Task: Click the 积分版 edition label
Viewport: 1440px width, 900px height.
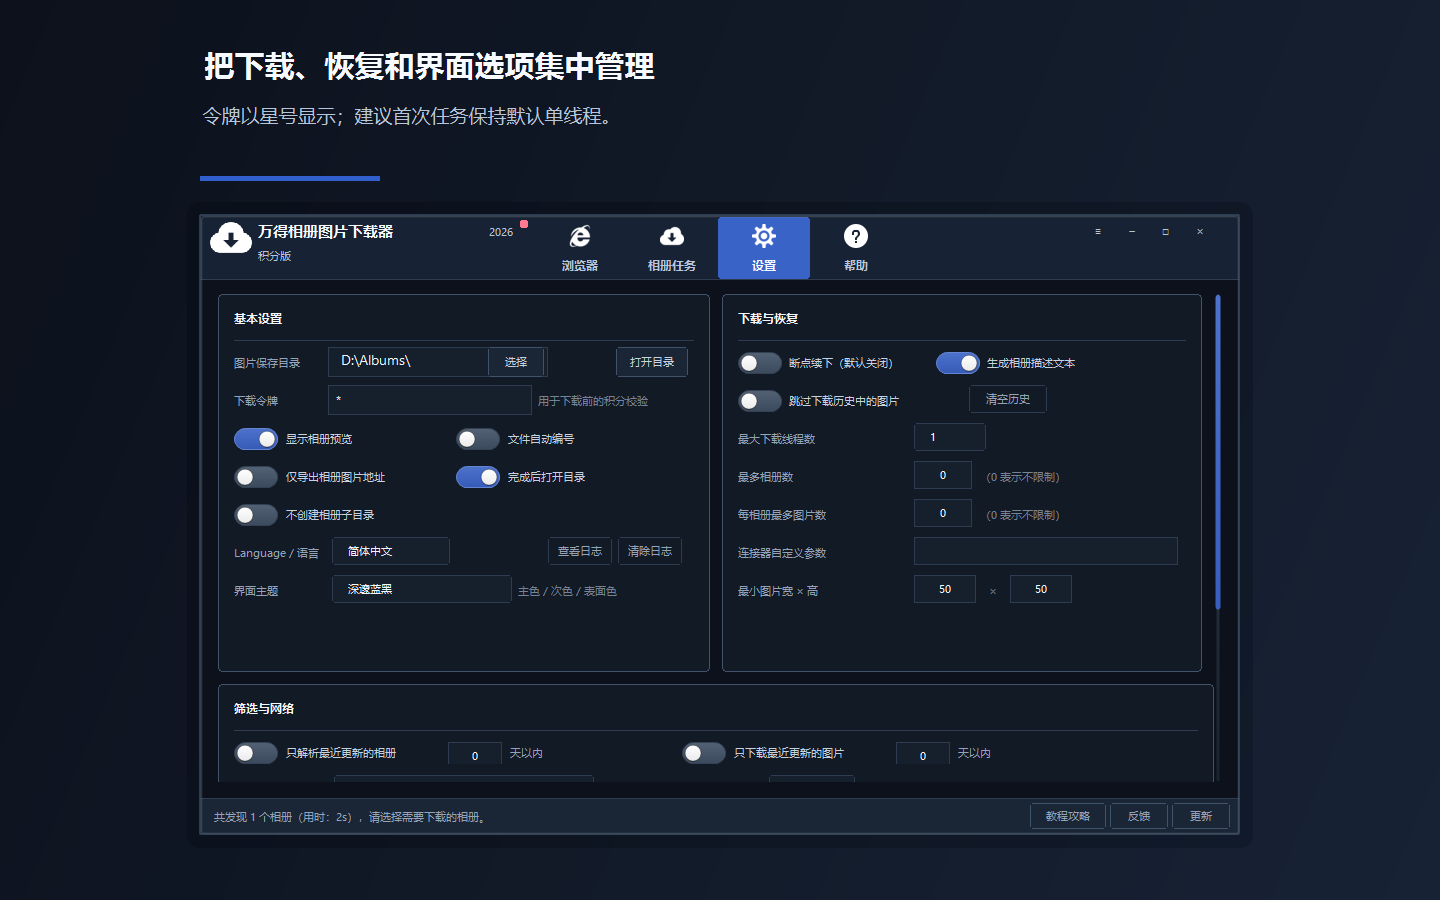Action: (x=274, y=256)
